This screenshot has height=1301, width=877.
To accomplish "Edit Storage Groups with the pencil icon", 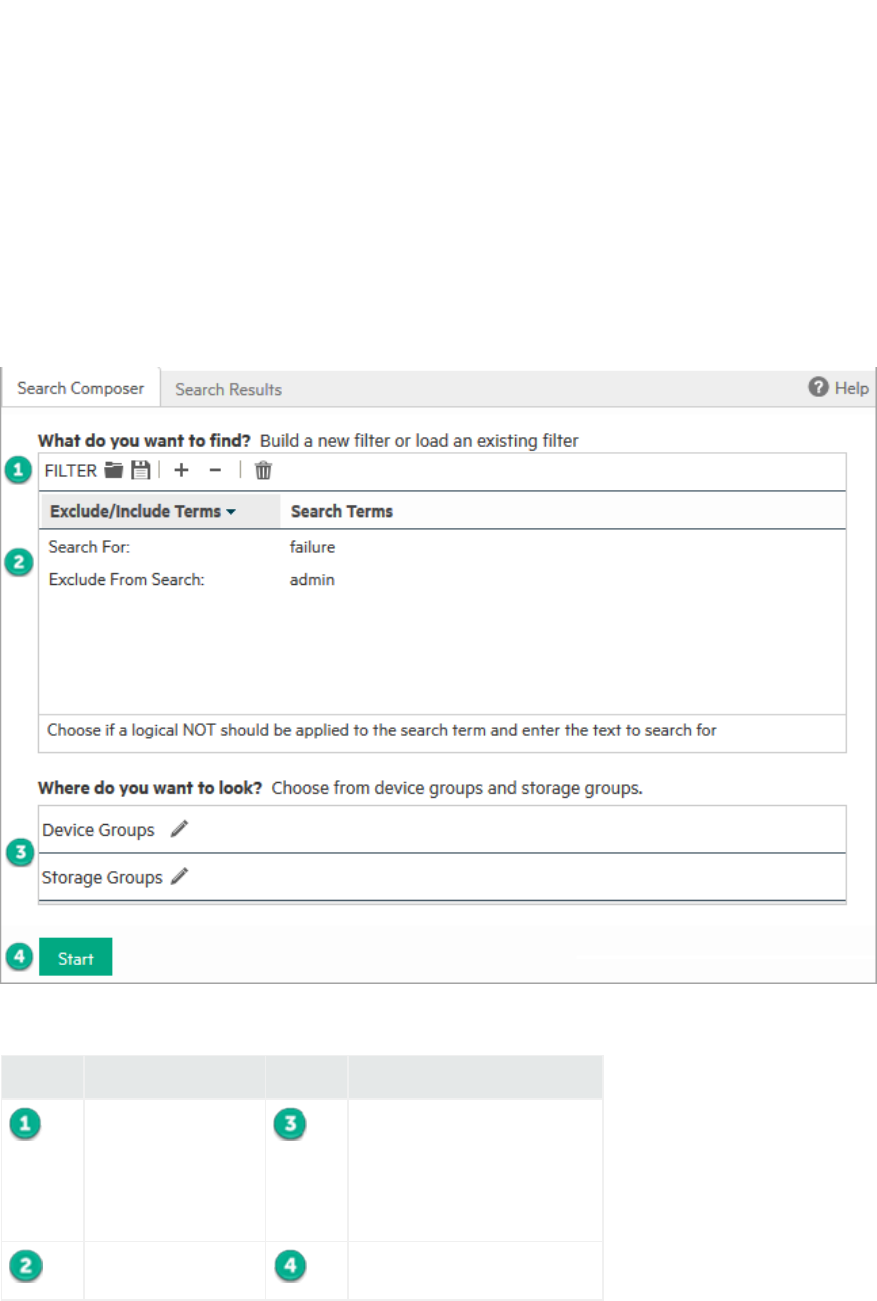I will (180, 877).
